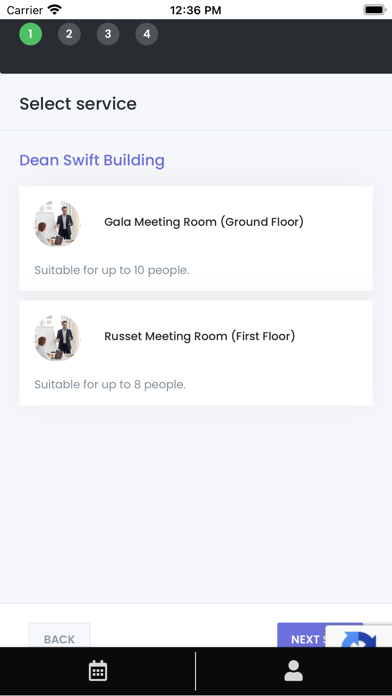This screenshot has width=392, height=696.
Task: Click Gala Meeting Room thumbnail image
Action: (x=58, y=223)
